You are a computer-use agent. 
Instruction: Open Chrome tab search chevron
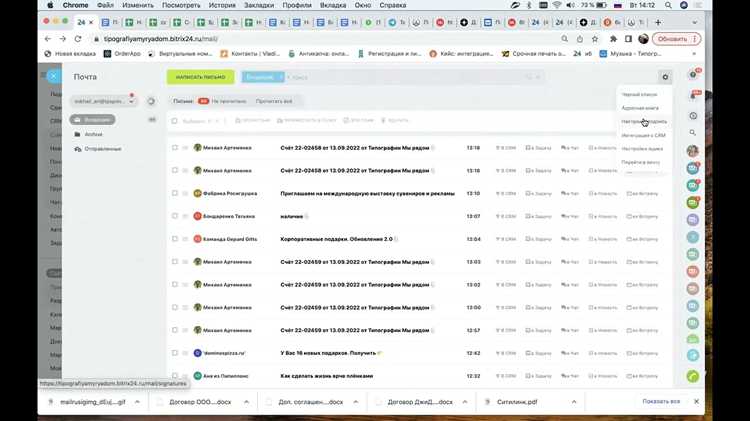click(695, 22)
